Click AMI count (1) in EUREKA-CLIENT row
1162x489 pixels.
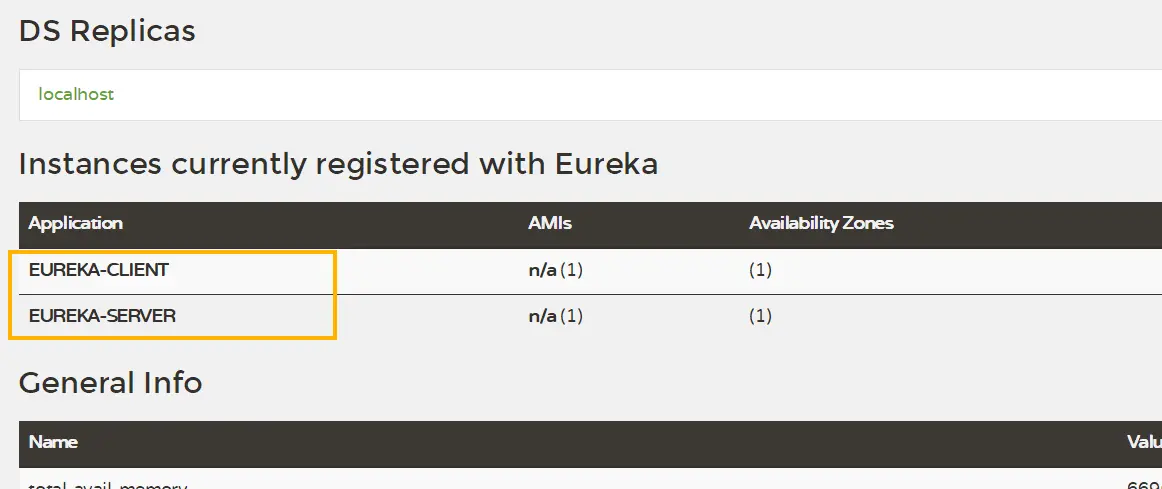click(571, 270)
